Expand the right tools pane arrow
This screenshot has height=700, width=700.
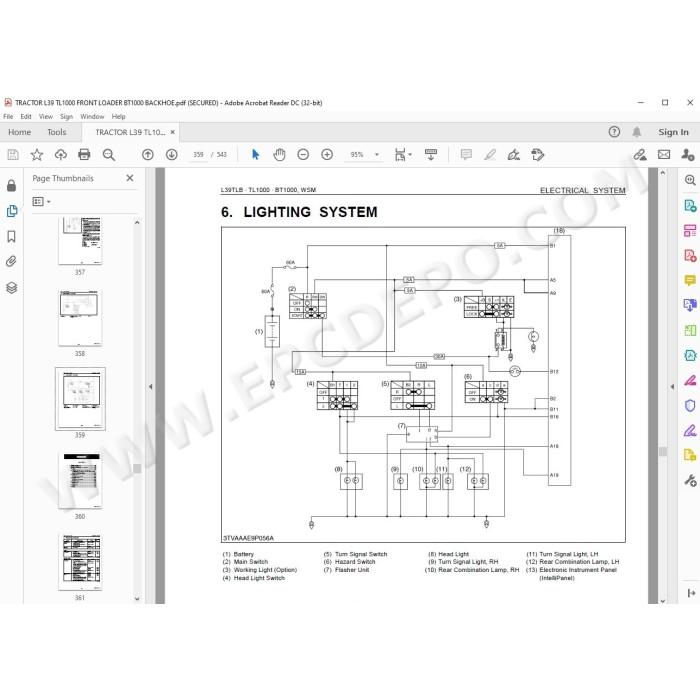coord(672,387)
